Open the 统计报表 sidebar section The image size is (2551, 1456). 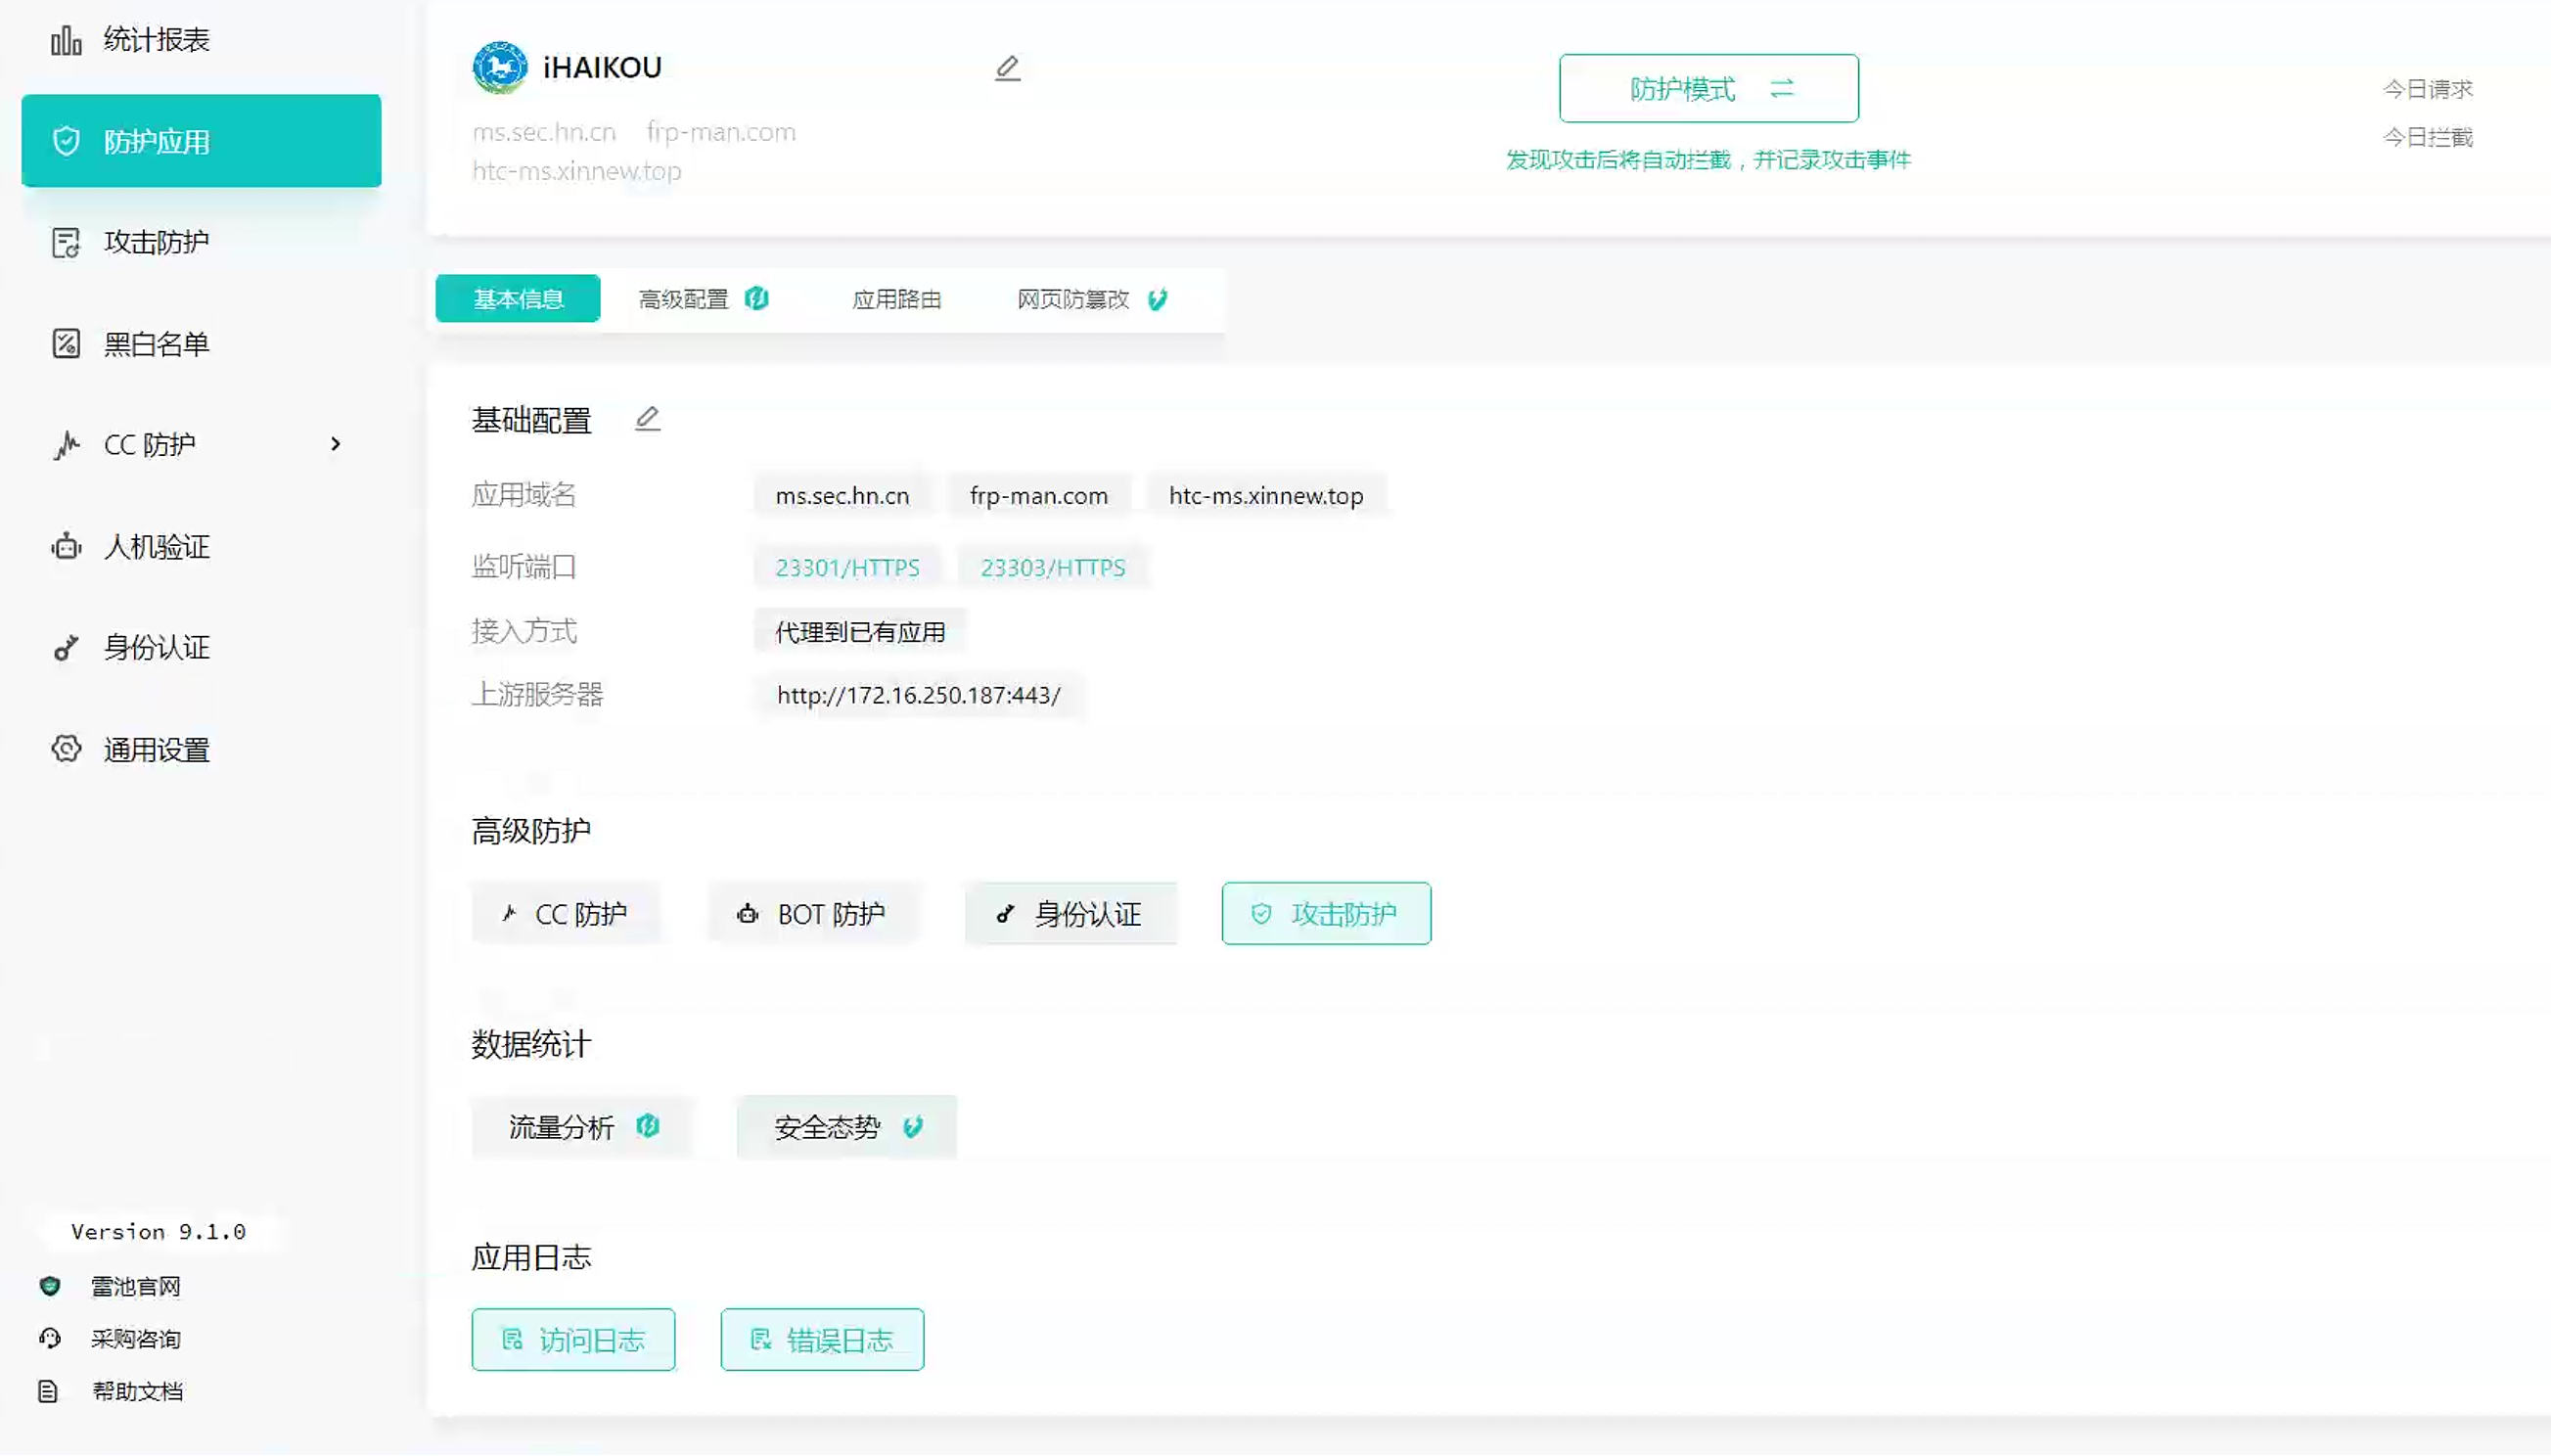click(x=155, y=39)
